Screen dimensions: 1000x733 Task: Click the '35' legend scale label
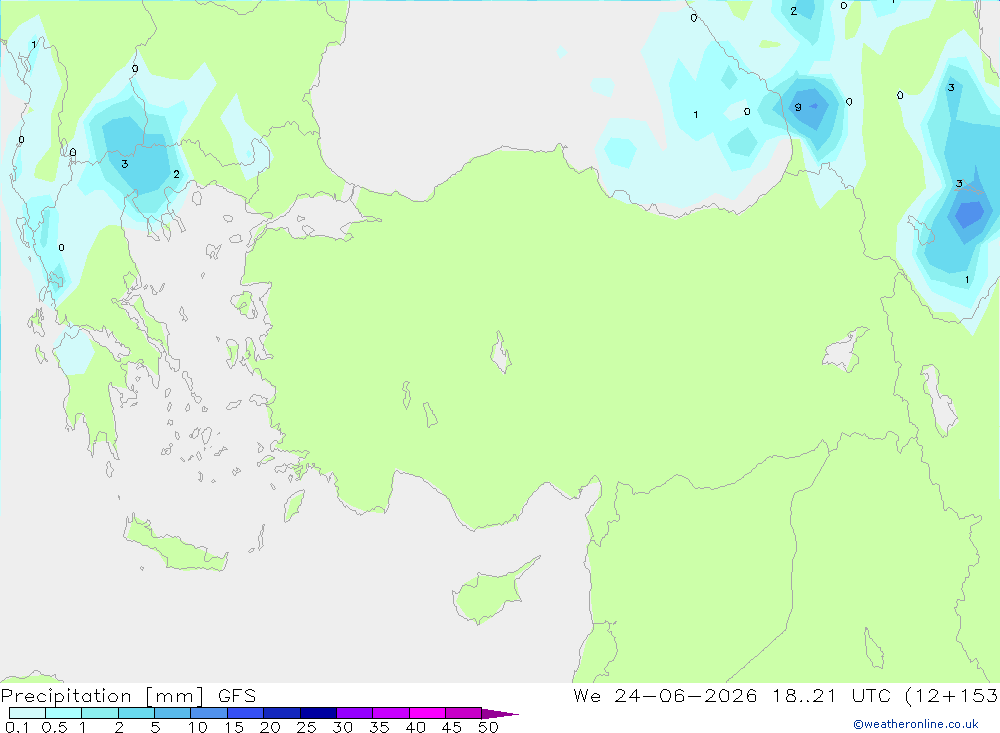[379, 727]
